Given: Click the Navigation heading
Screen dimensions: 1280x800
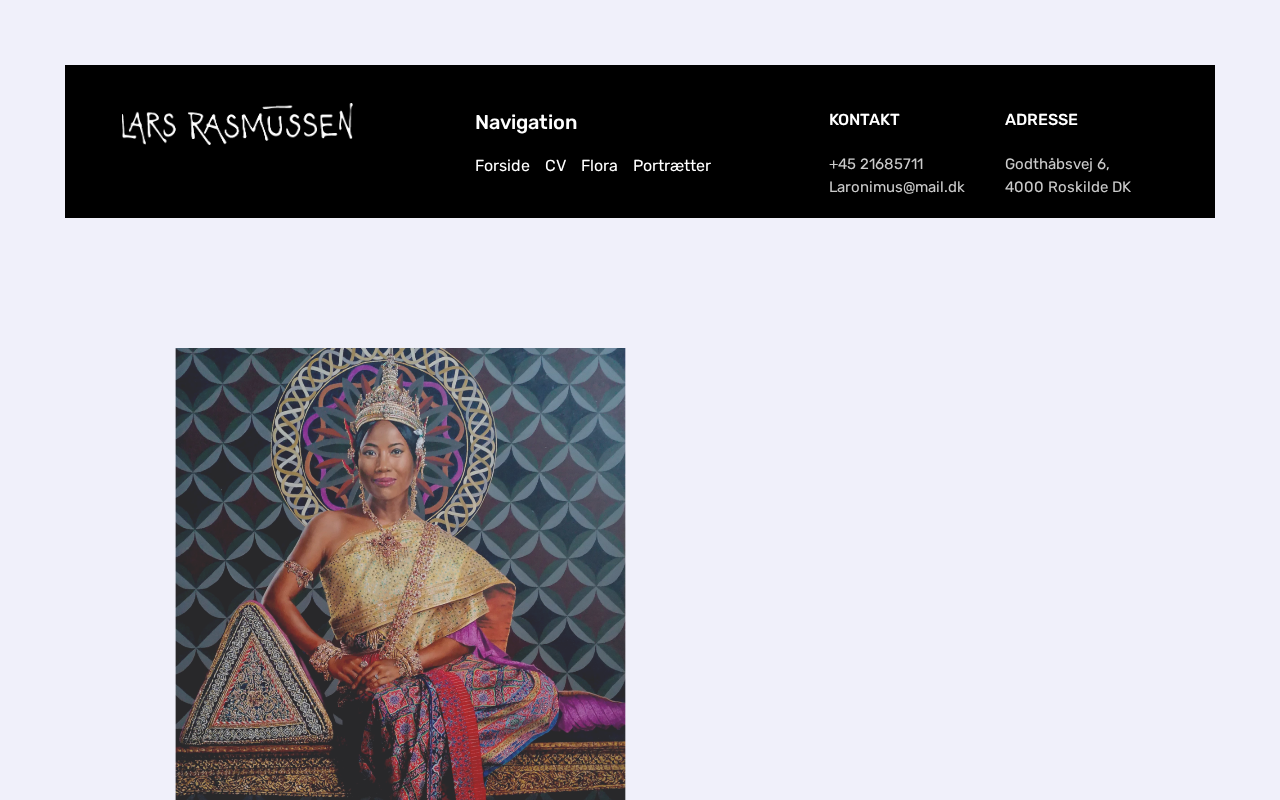Looking at the screenshot, I should pyautogui.click(x=526, y=122).
